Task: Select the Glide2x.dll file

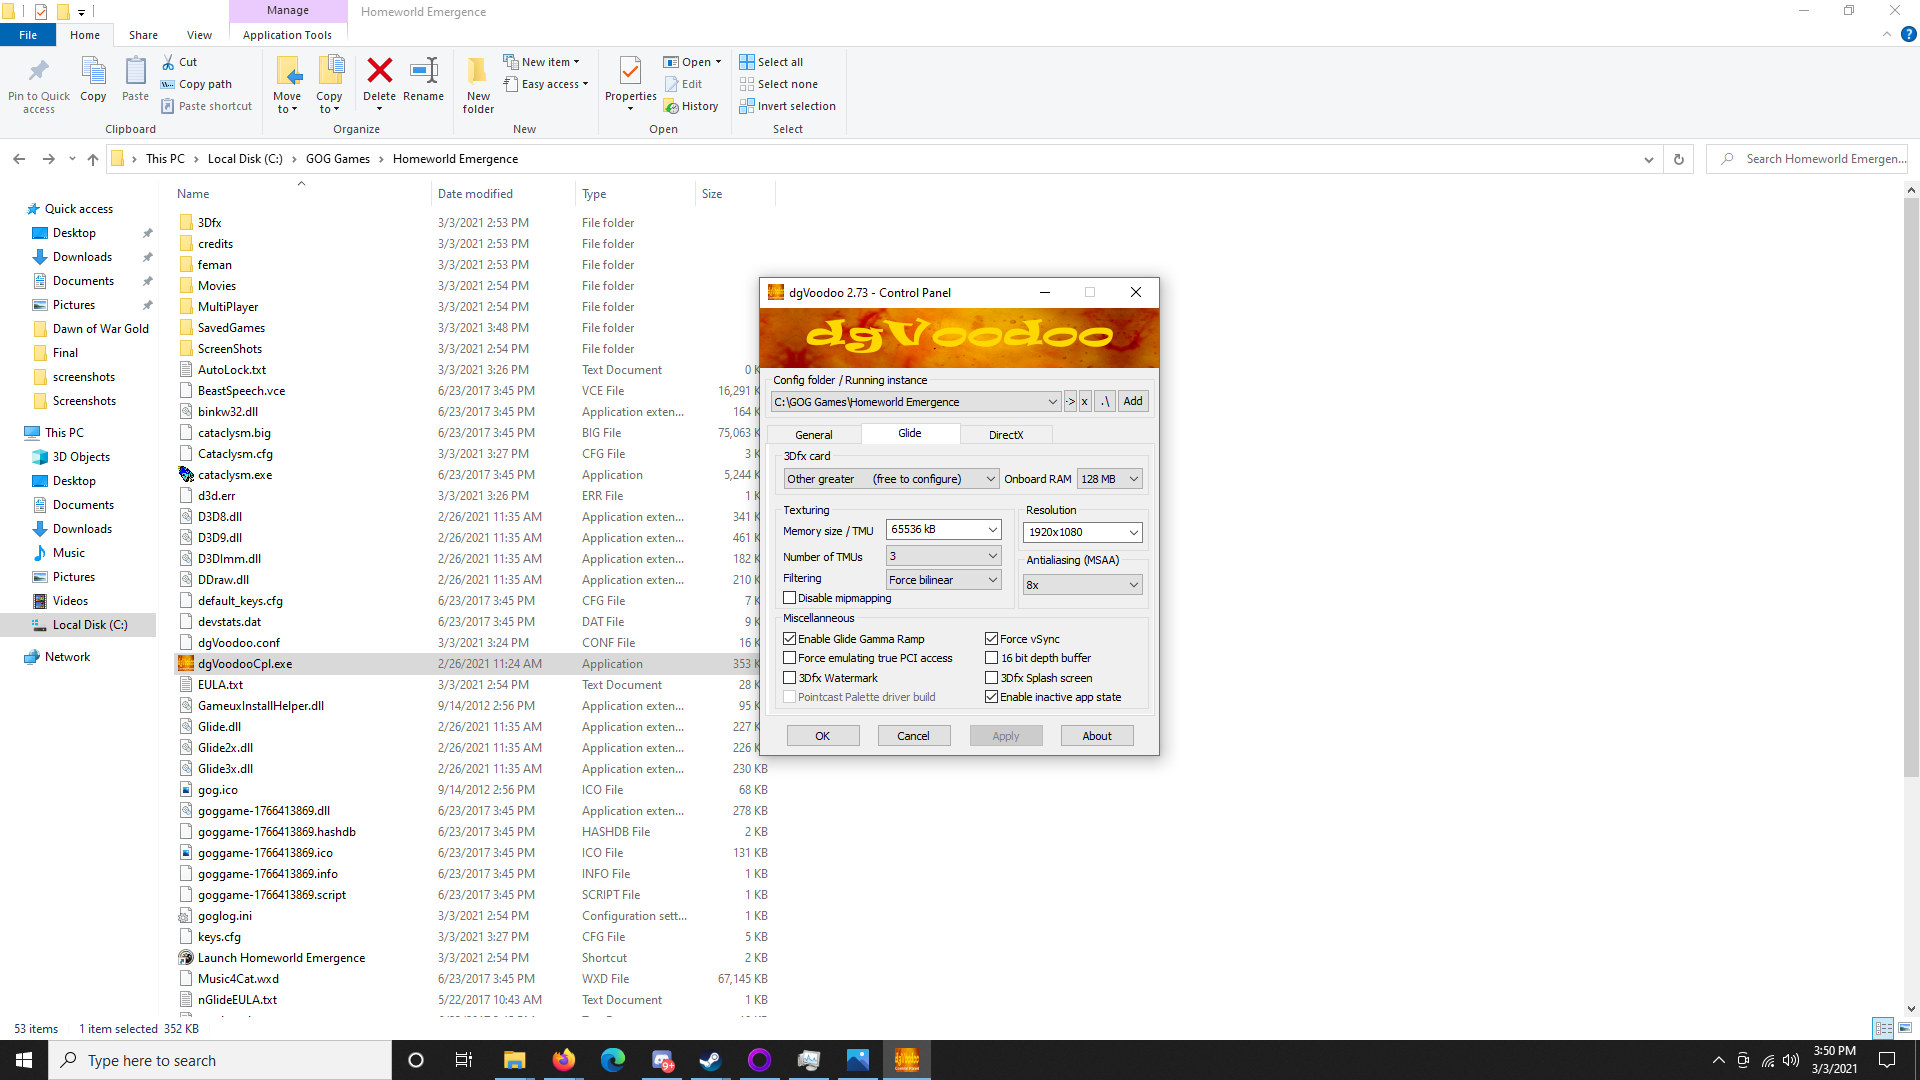Action: (x=225, y=748)
